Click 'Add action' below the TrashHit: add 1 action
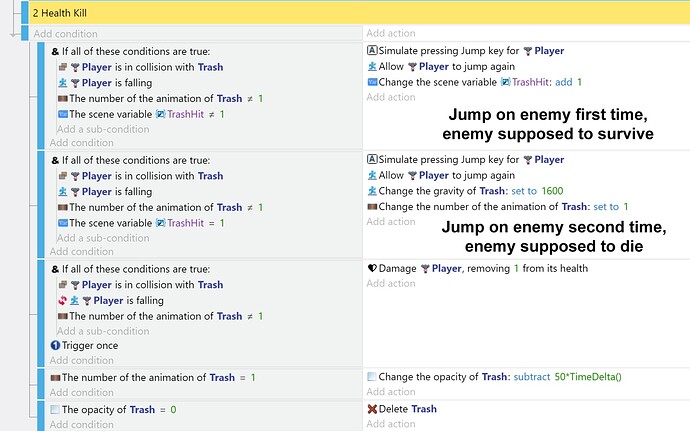The width and height of the screenshot is (690, 431). pyautogui.click(x=391, y=97)
